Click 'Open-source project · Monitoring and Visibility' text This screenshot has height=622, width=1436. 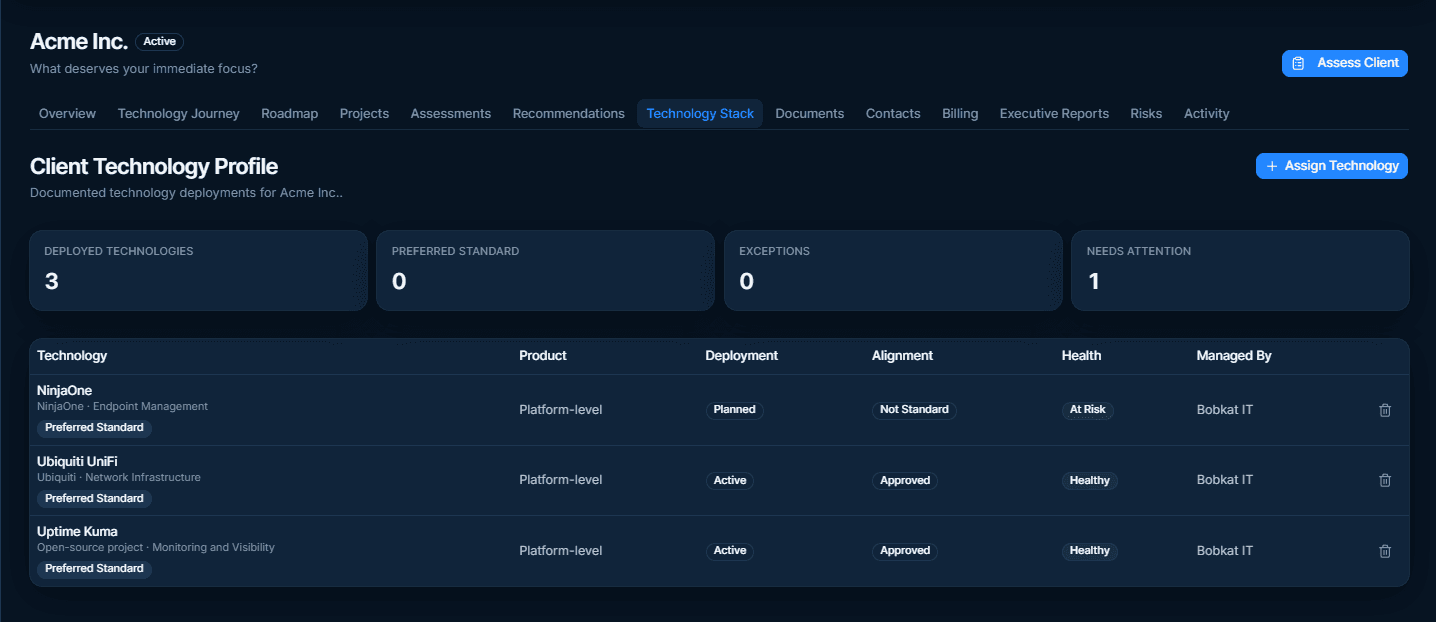[x=156, y=548]
